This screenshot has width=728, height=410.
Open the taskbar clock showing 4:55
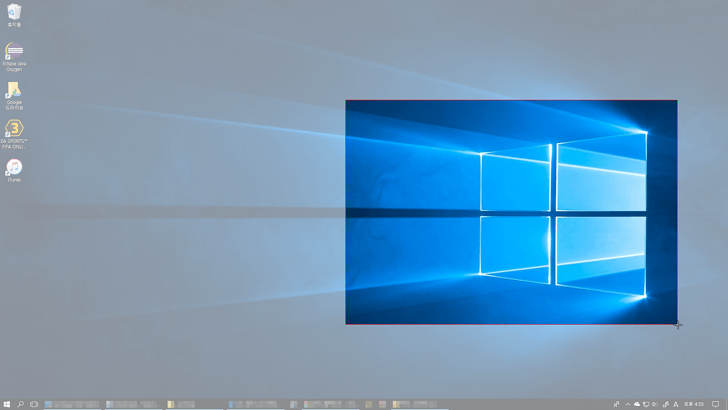click(x=694, y=404)
